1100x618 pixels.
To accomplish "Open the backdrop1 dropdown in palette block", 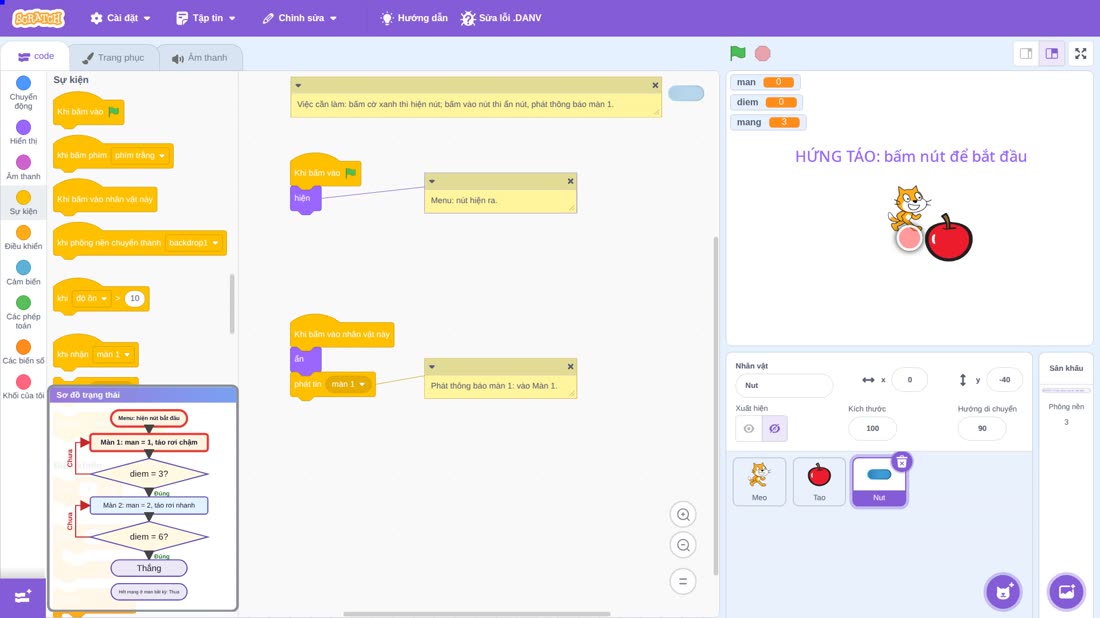I will [x=193, y=243].
